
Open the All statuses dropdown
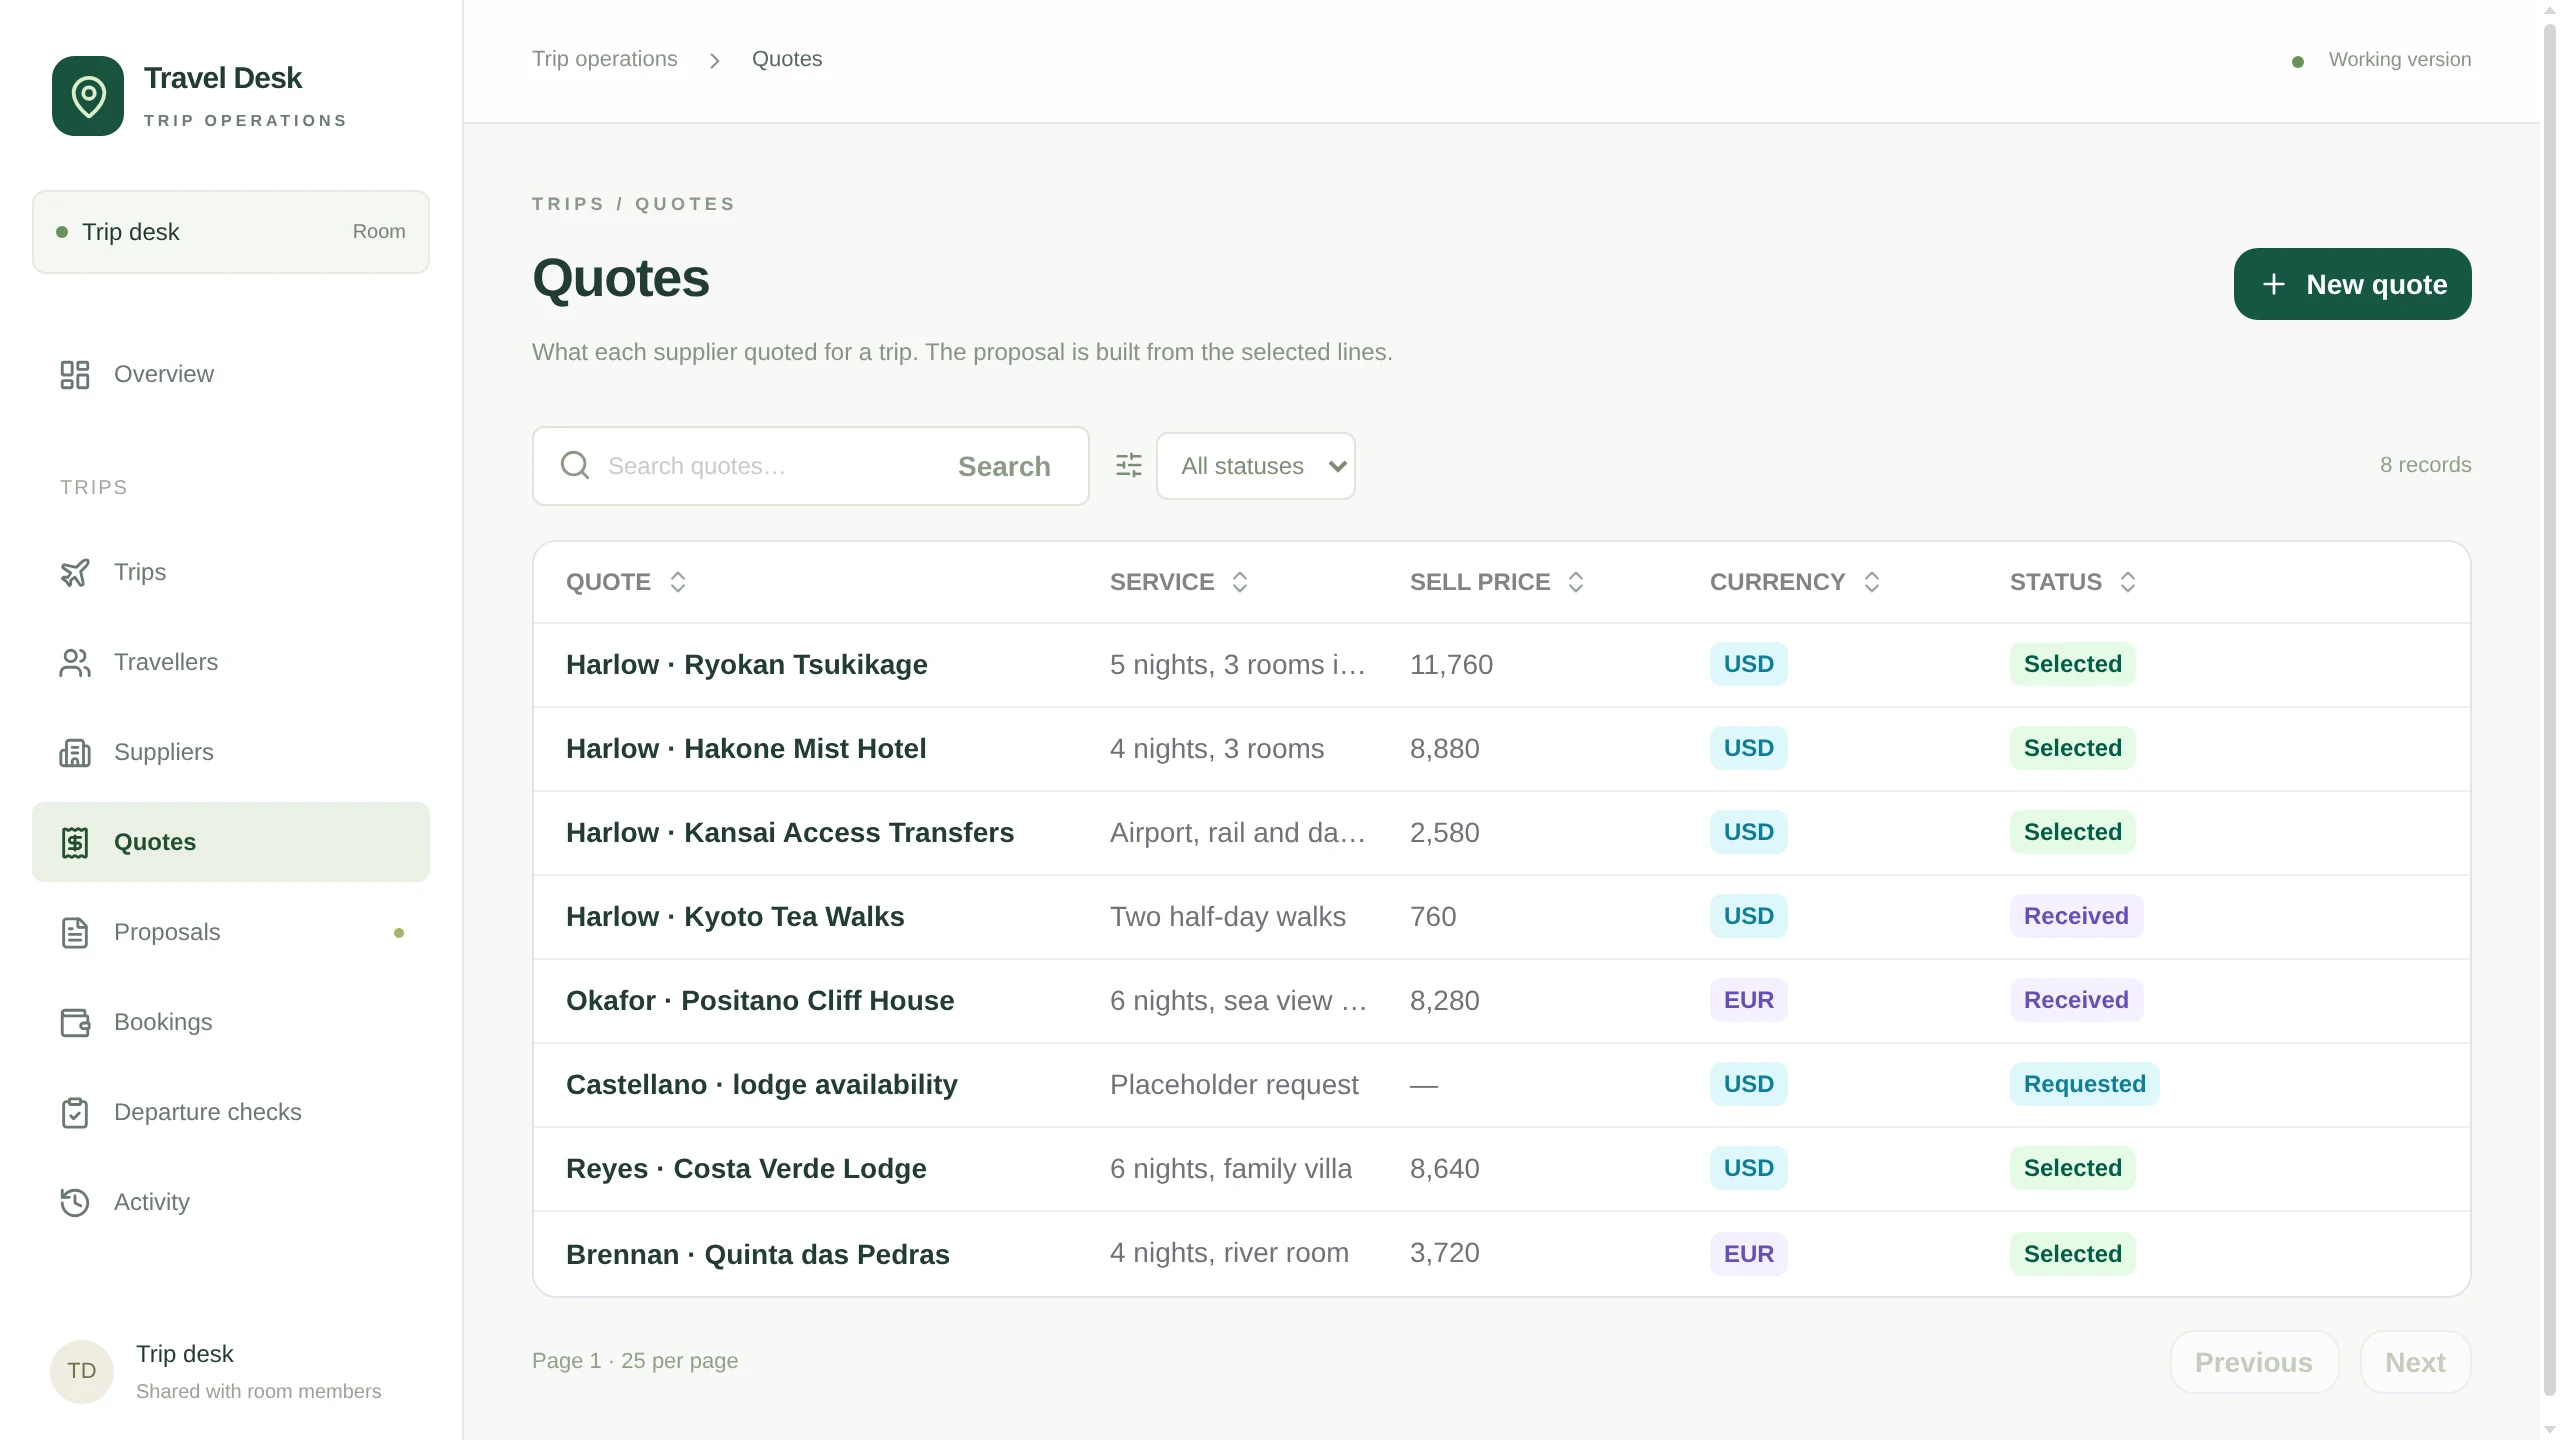[1256, 466]
